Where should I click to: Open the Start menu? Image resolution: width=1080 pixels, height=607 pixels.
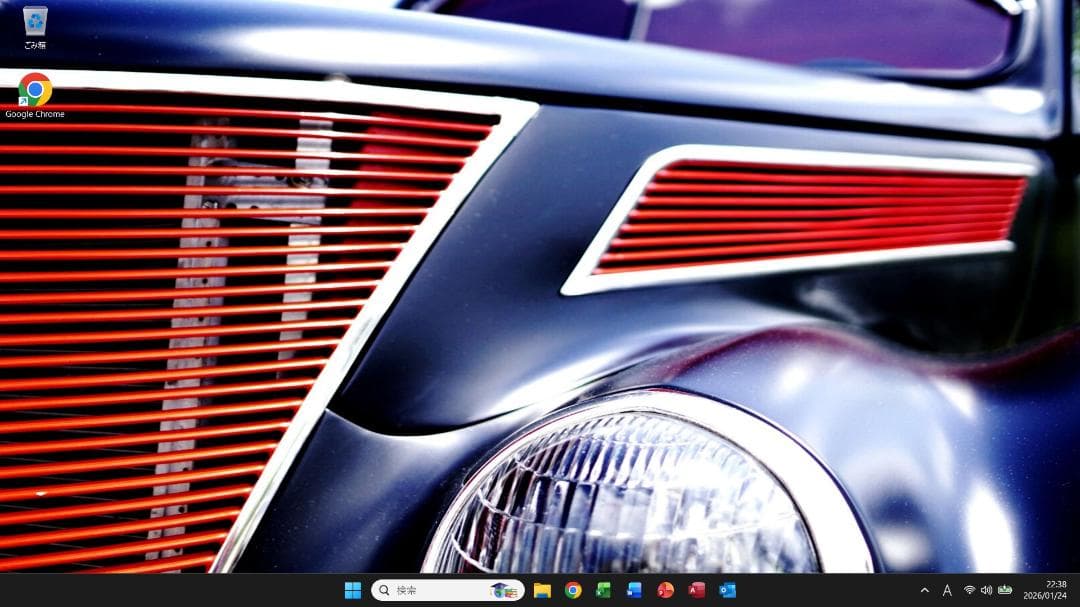[x=351, y=589]
